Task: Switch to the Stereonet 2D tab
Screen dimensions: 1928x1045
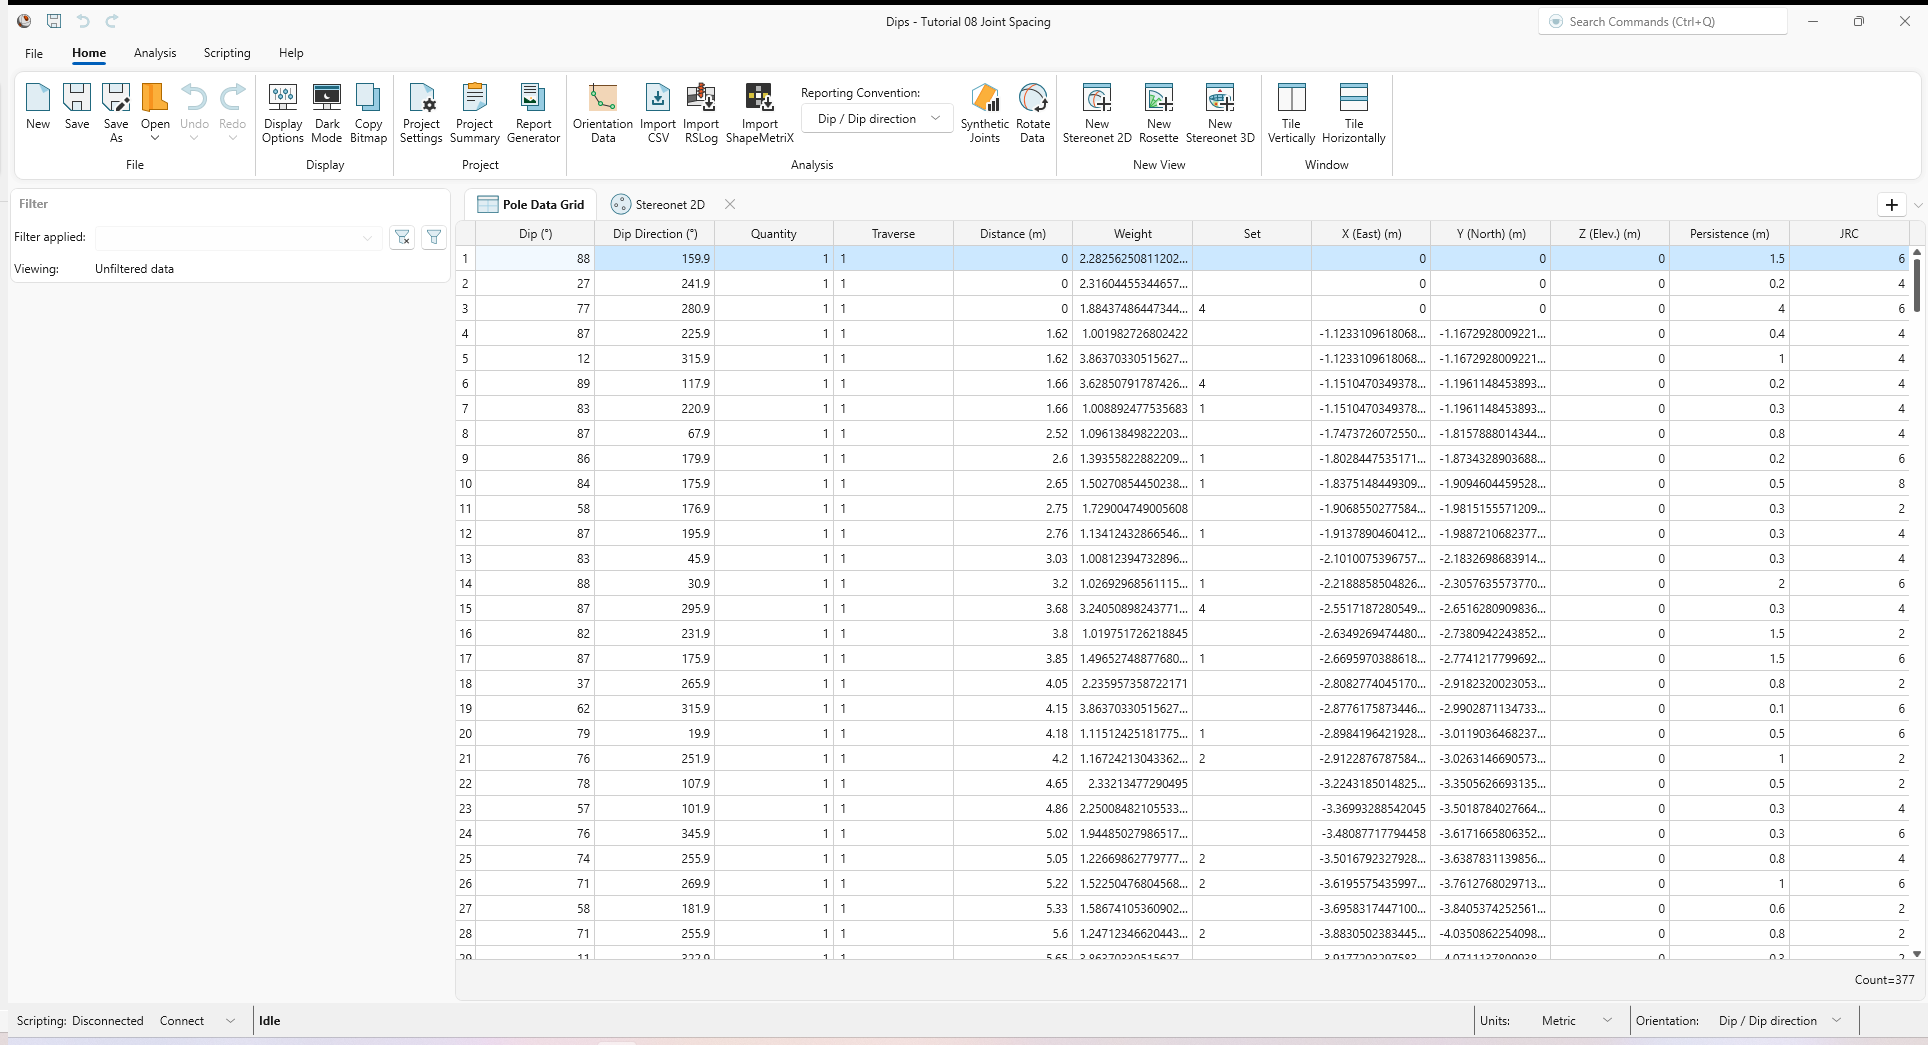Action: [x=667, y=204]
